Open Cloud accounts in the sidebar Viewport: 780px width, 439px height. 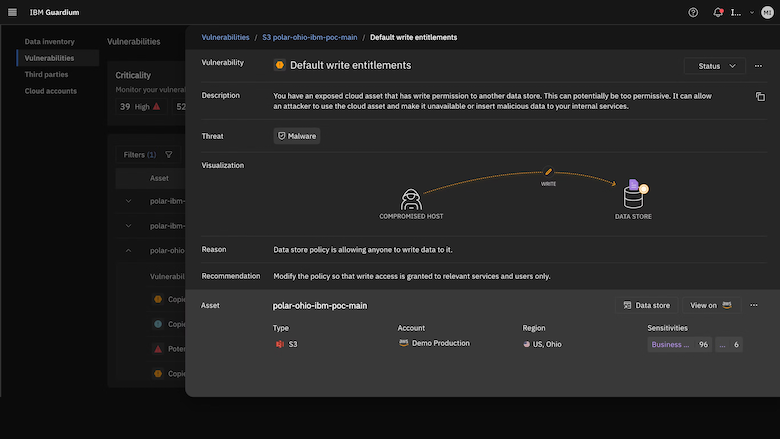point(51,91)
